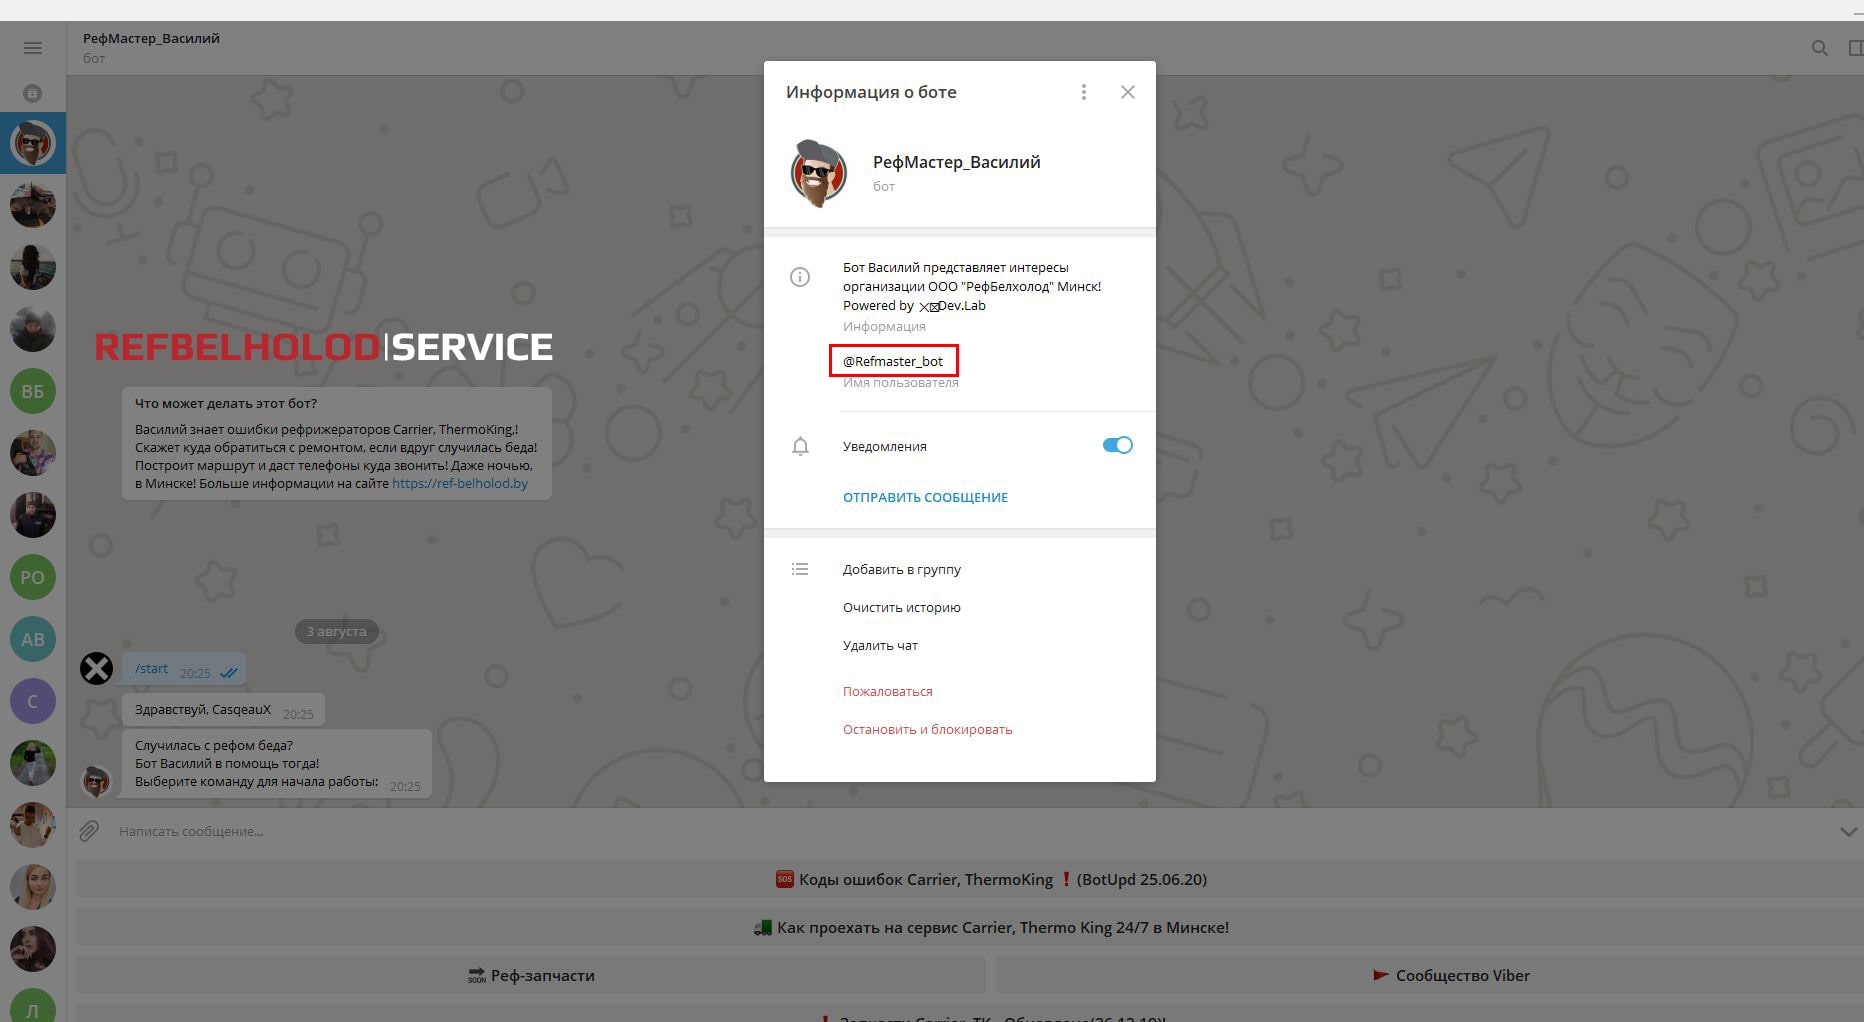Viewport: 1864px width, 1022px height.
Task: Click the Что может делать этот бот? heading
Action: pos(226,403)
